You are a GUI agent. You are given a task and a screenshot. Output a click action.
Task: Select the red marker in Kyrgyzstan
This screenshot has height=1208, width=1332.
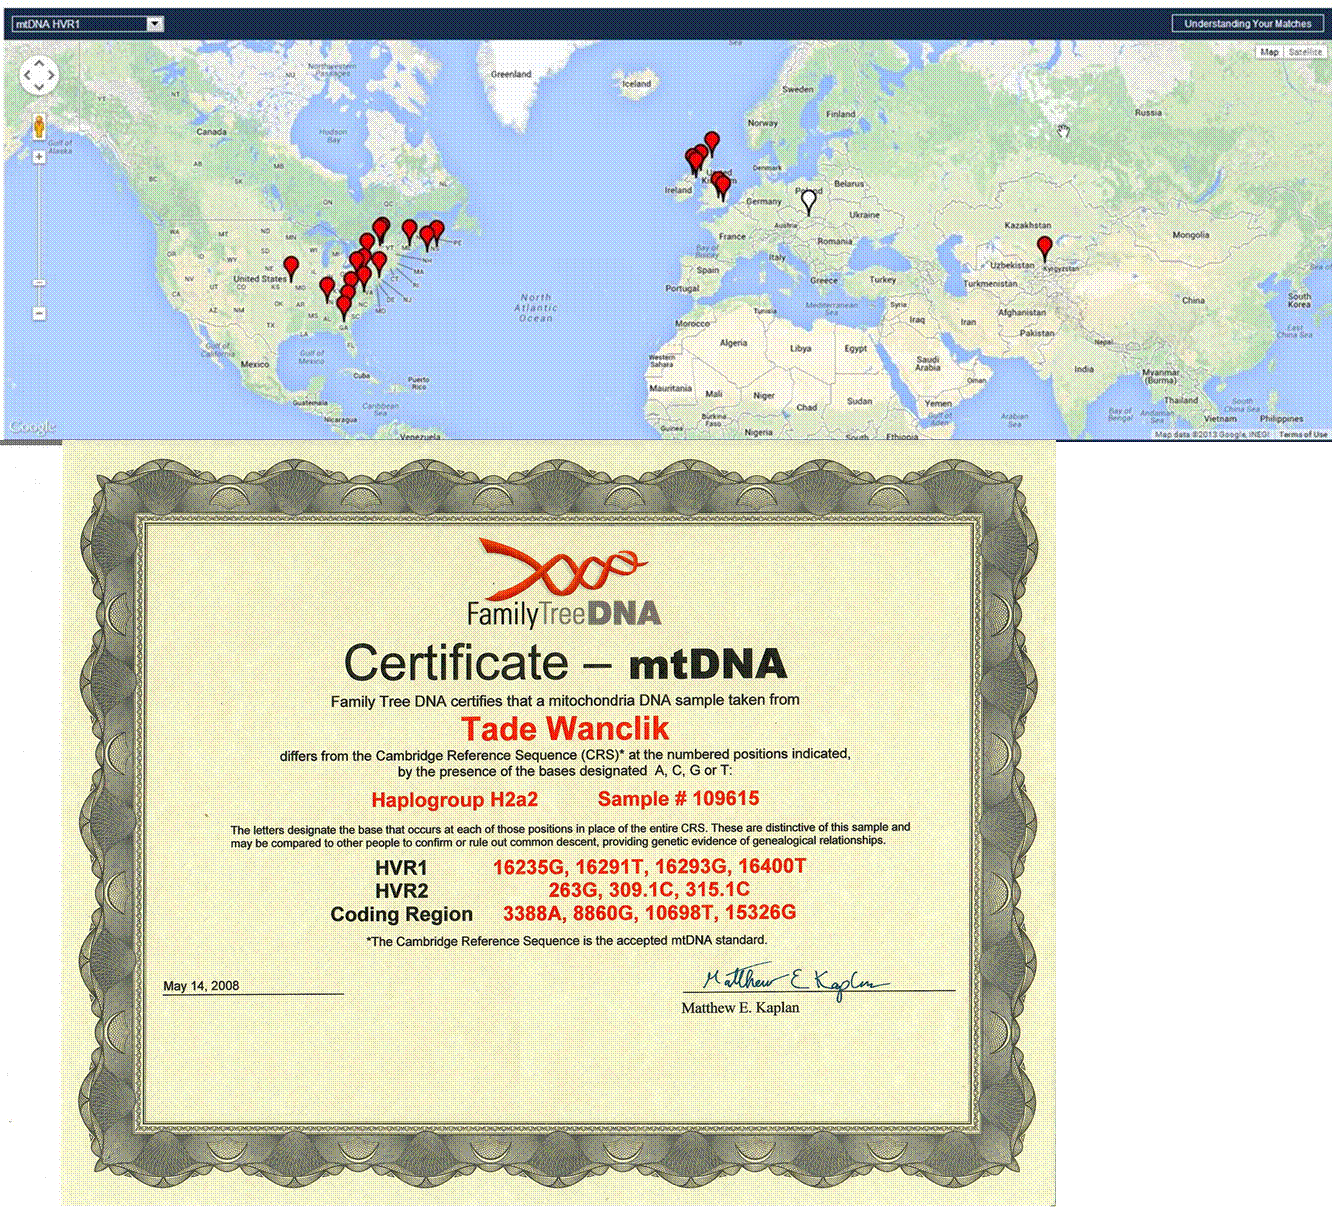click(1045, 248)
